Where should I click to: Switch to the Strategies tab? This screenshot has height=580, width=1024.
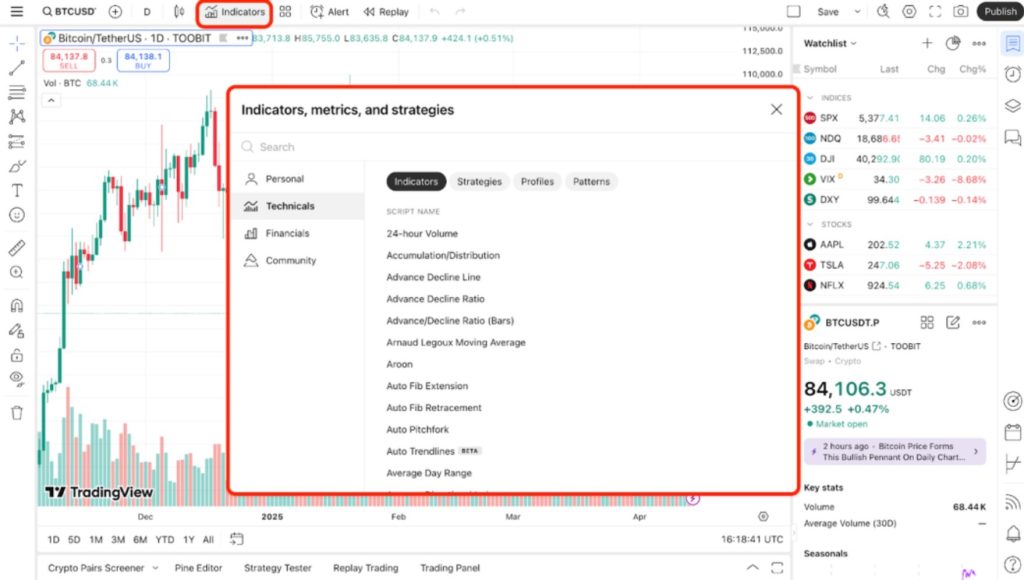coord(479,182)
